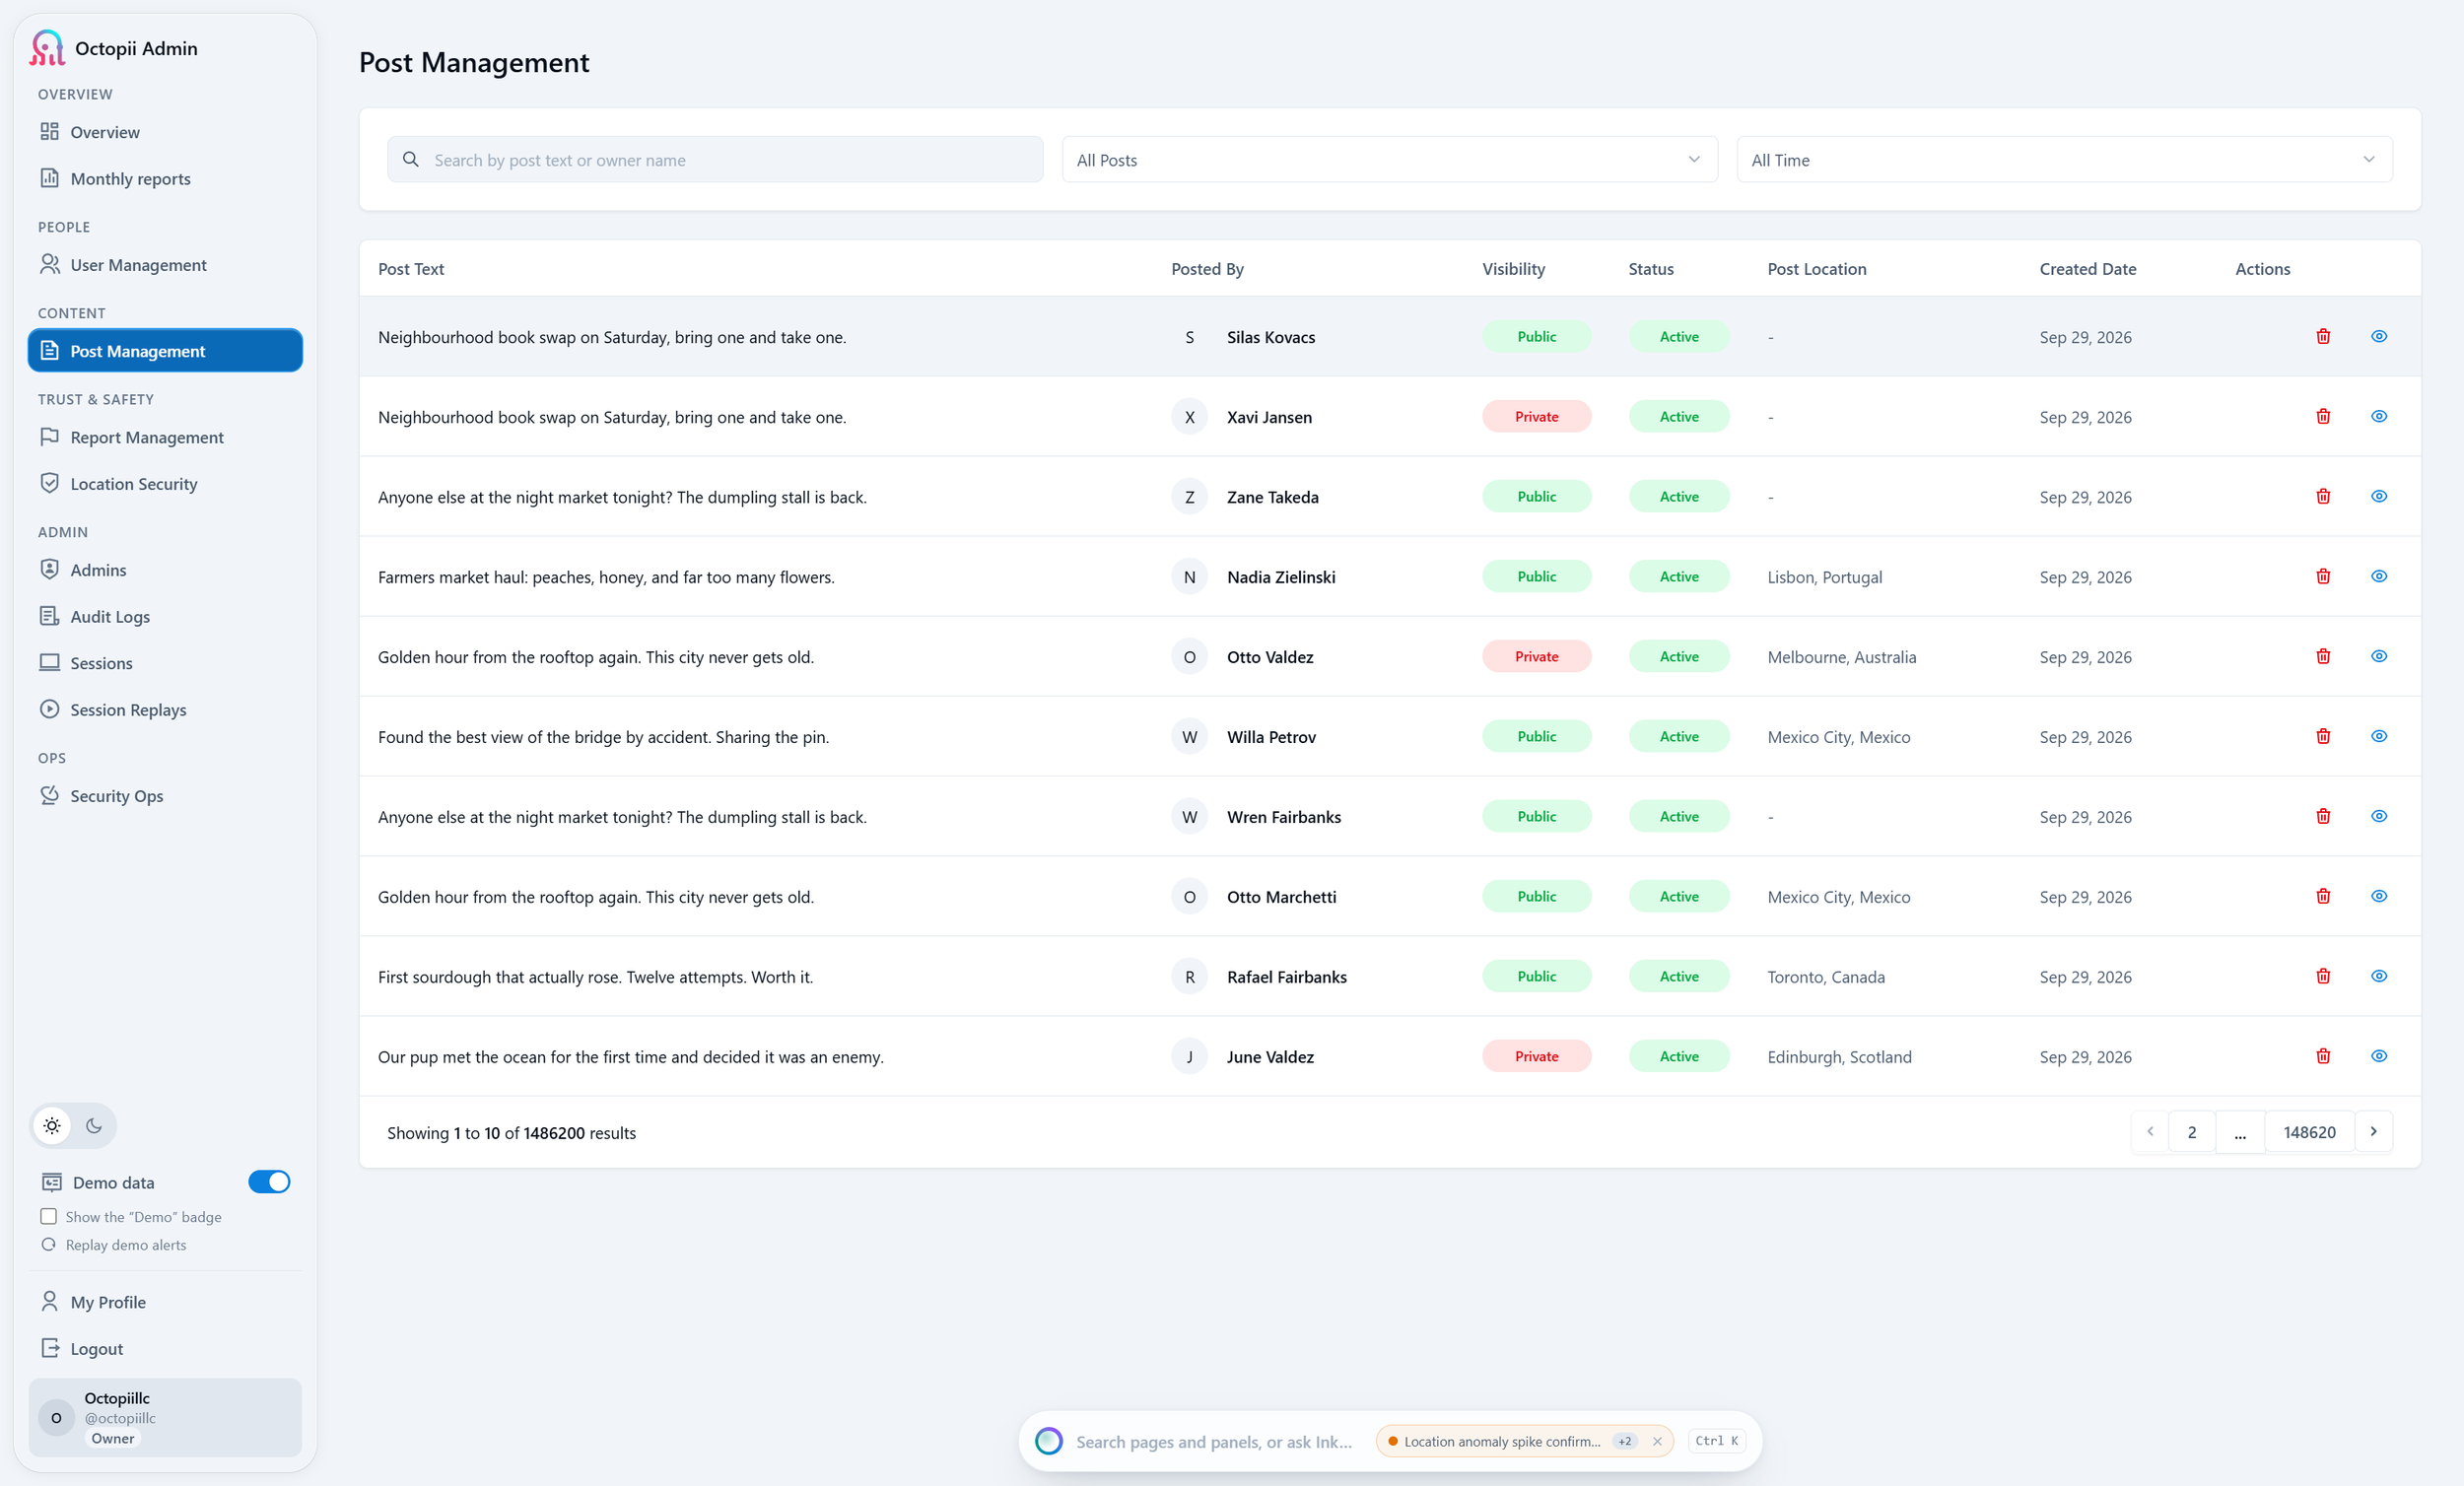Viewport: 2464px width, 1486px height.
Task: Open the +2 more alerts badge
Action: pyautogui.click(x=1625, y=1441)
